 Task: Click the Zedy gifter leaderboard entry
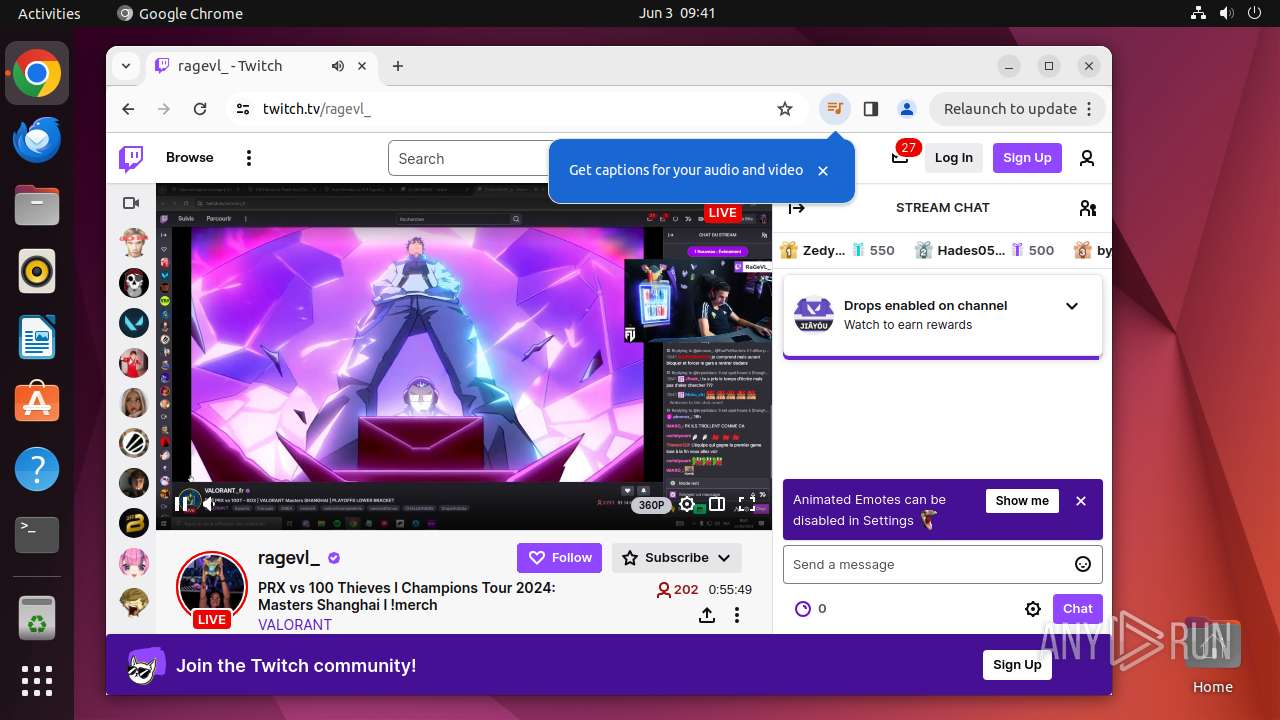pyautogui.click(x=837, y=250)
